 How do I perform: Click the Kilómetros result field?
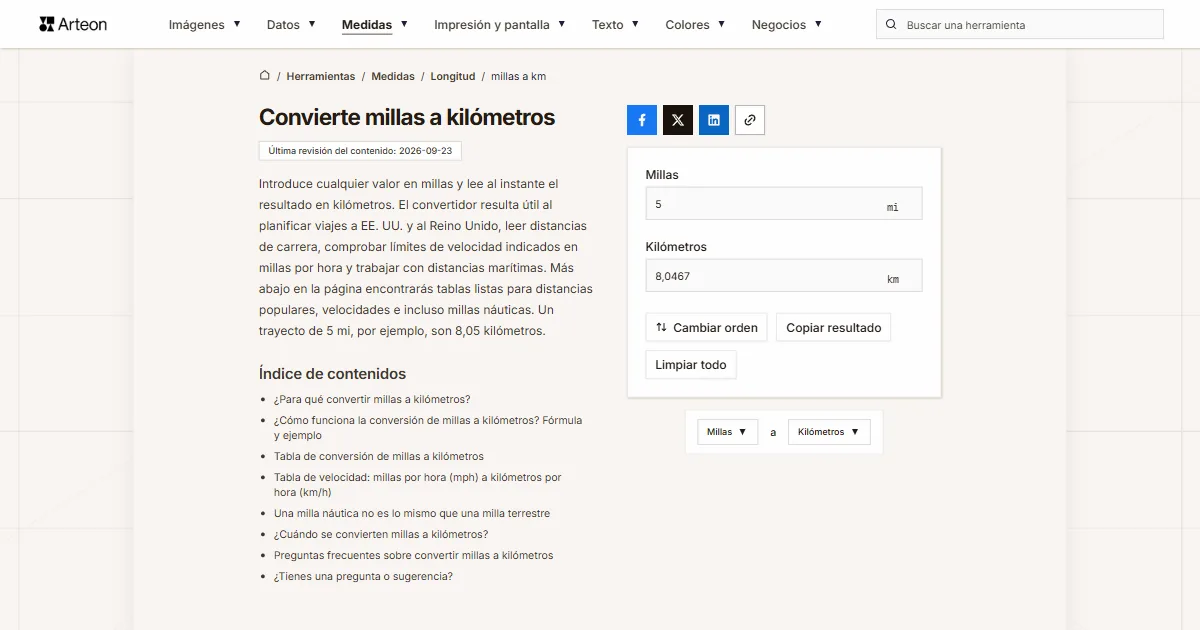[784, 276]
